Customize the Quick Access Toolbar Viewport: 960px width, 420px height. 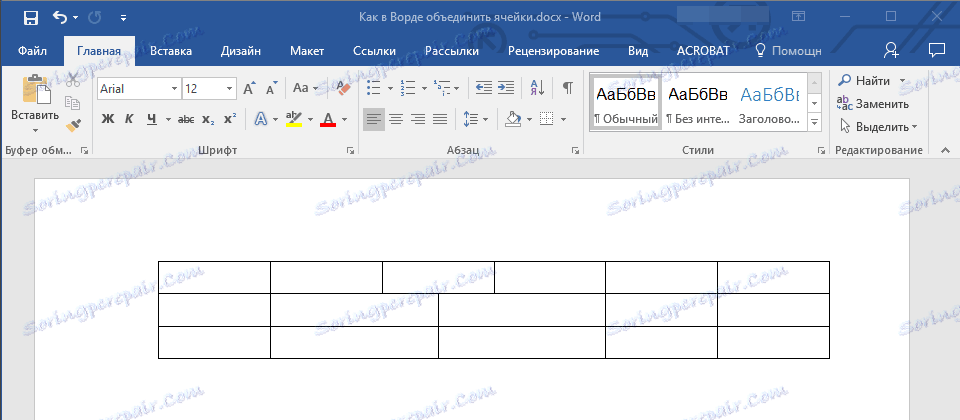click(123, 18)
